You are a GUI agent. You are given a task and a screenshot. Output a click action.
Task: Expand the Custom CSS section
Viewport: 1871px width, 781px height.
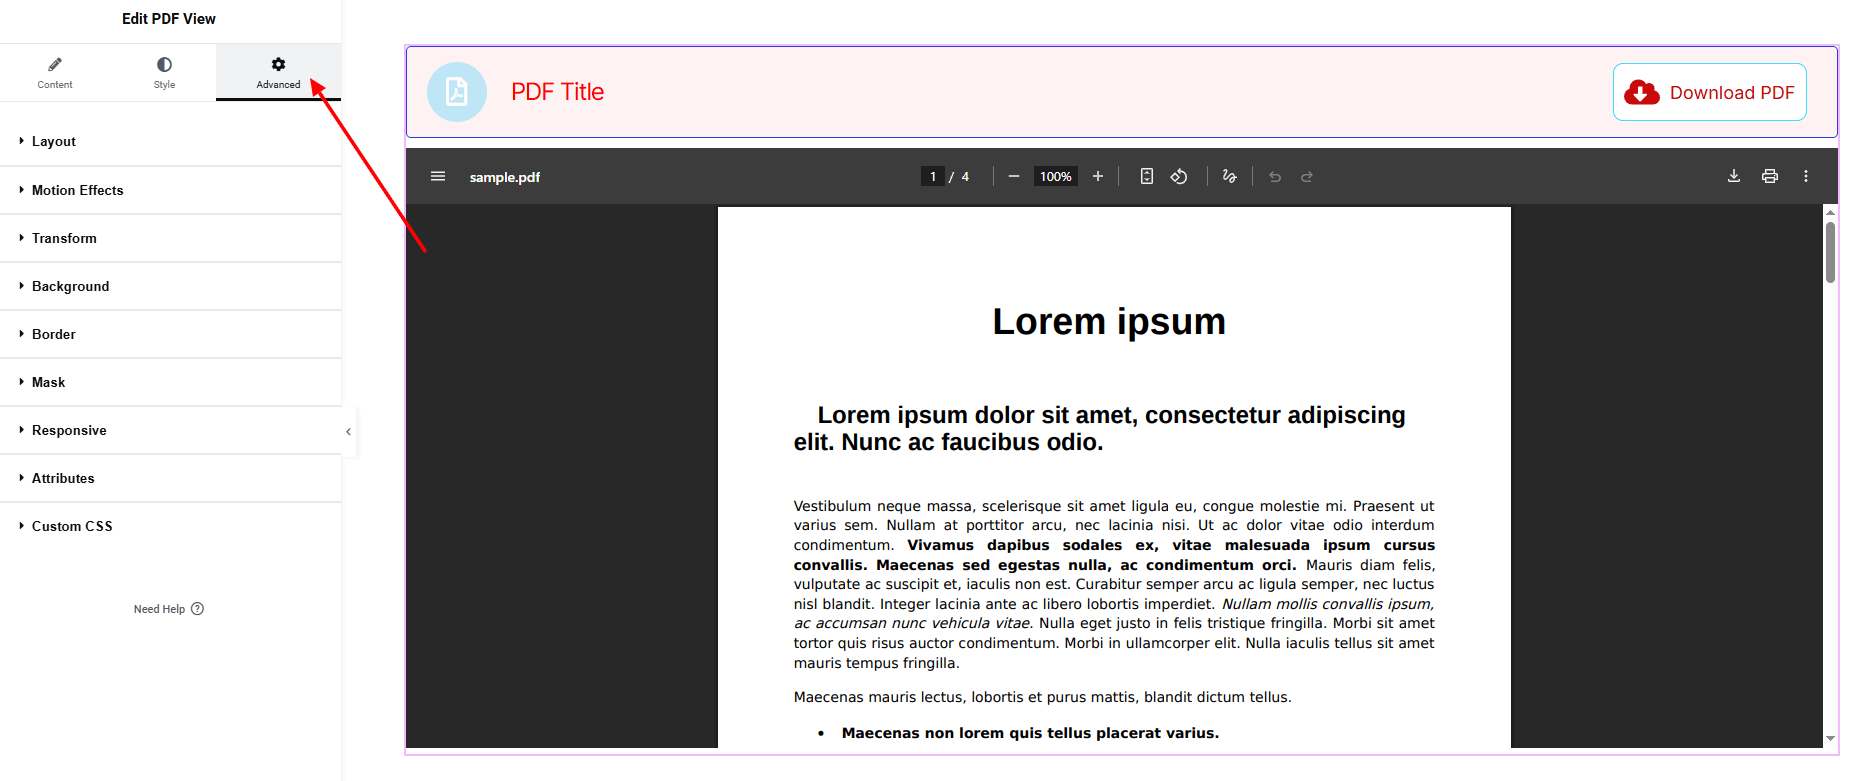pos(72,526)
